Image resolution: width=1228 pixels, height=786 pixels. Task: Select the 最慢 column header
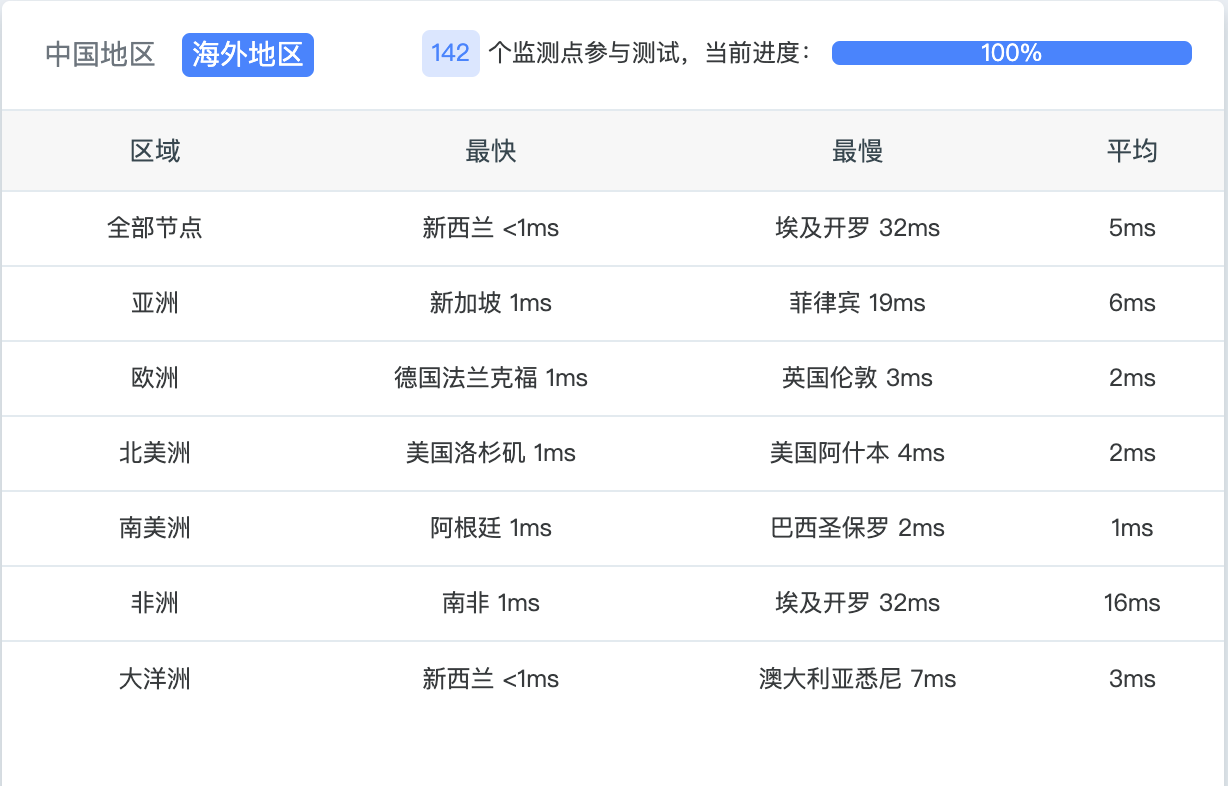857,150
